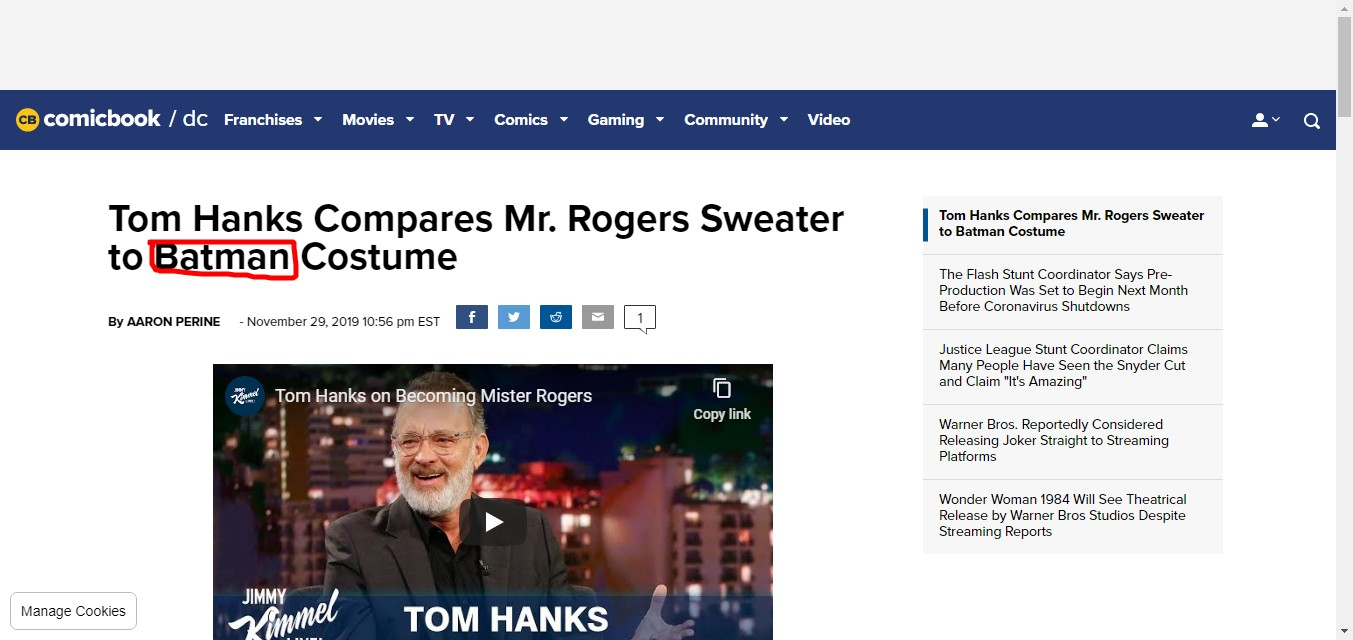The image size is (1353, 640).
Task: Open Warner Bros. Joker streaming article
Action: (1072, 441)
